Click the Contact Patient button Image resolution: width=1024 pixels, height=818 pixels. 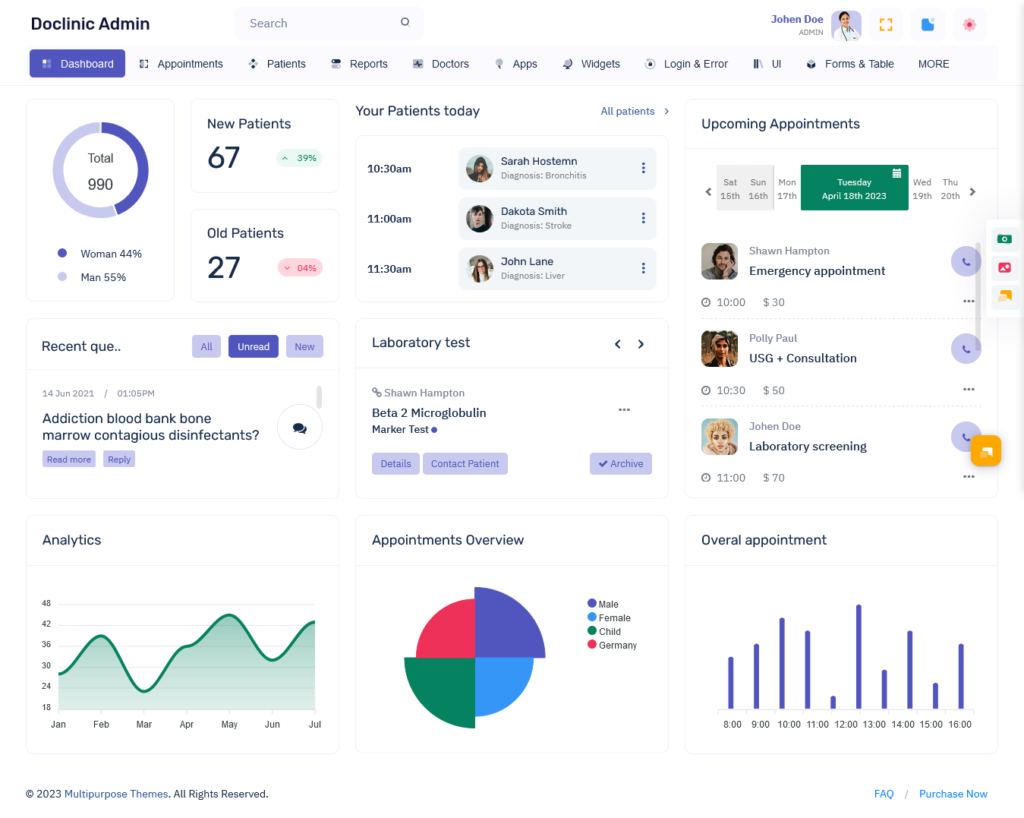[x=465, y=464]
